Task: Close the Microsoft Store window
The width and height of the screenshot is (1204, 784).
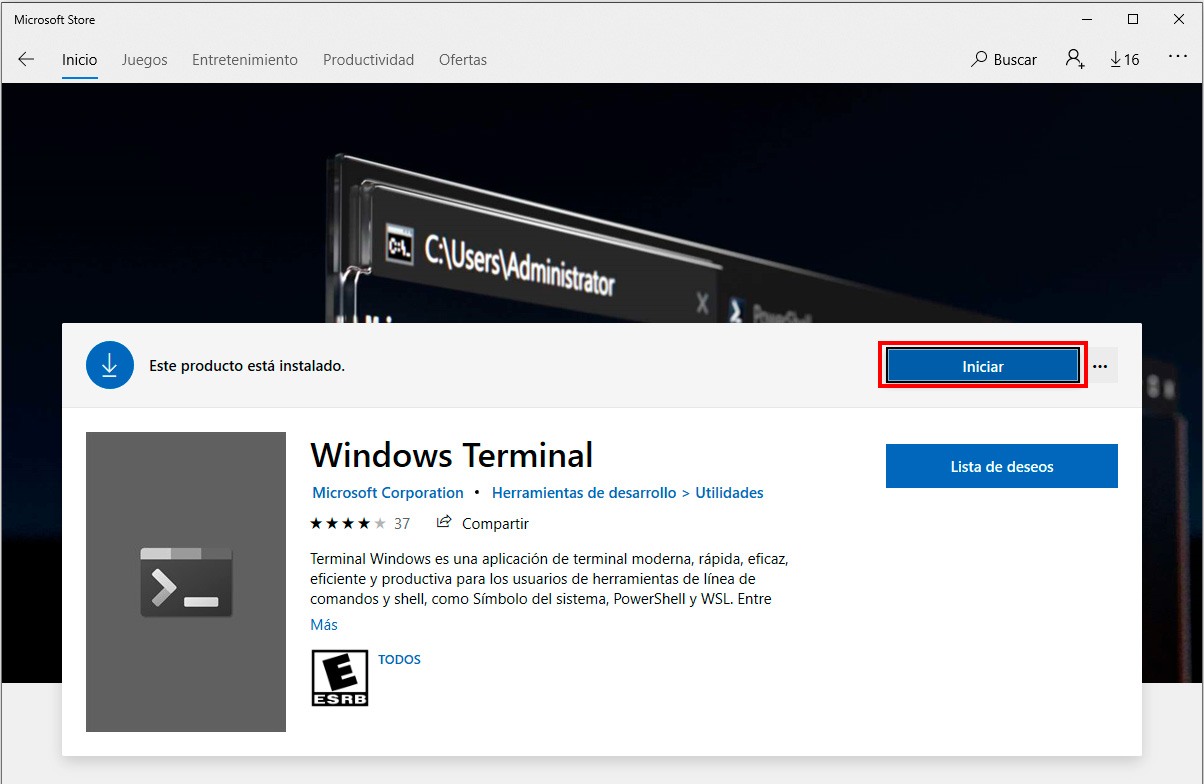Action: tap(1179, 19)
